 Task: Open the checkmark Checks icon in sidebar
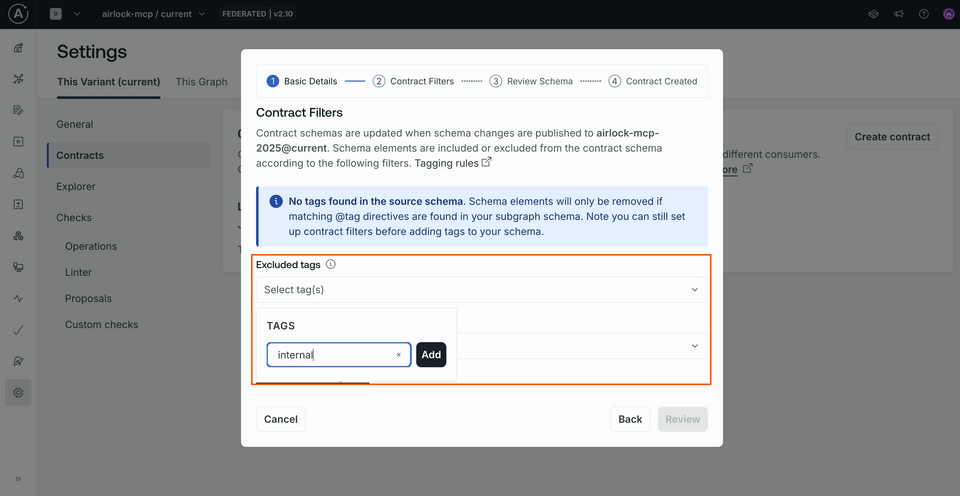point(18,330)
